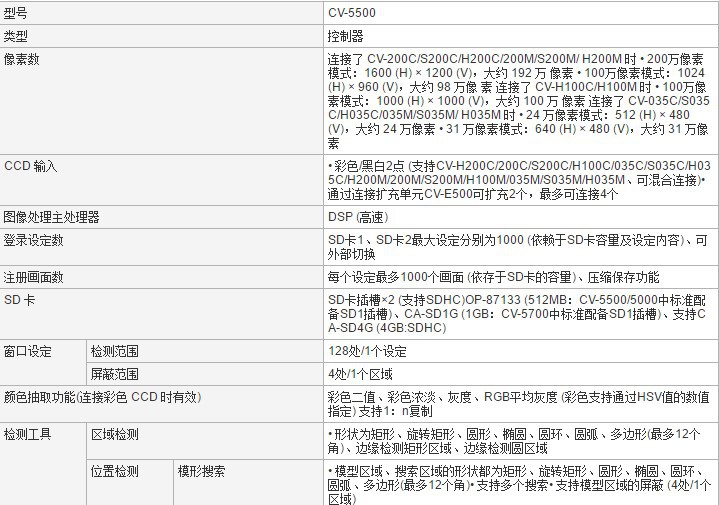Click the 型号 row label

(x=16, y=13)
